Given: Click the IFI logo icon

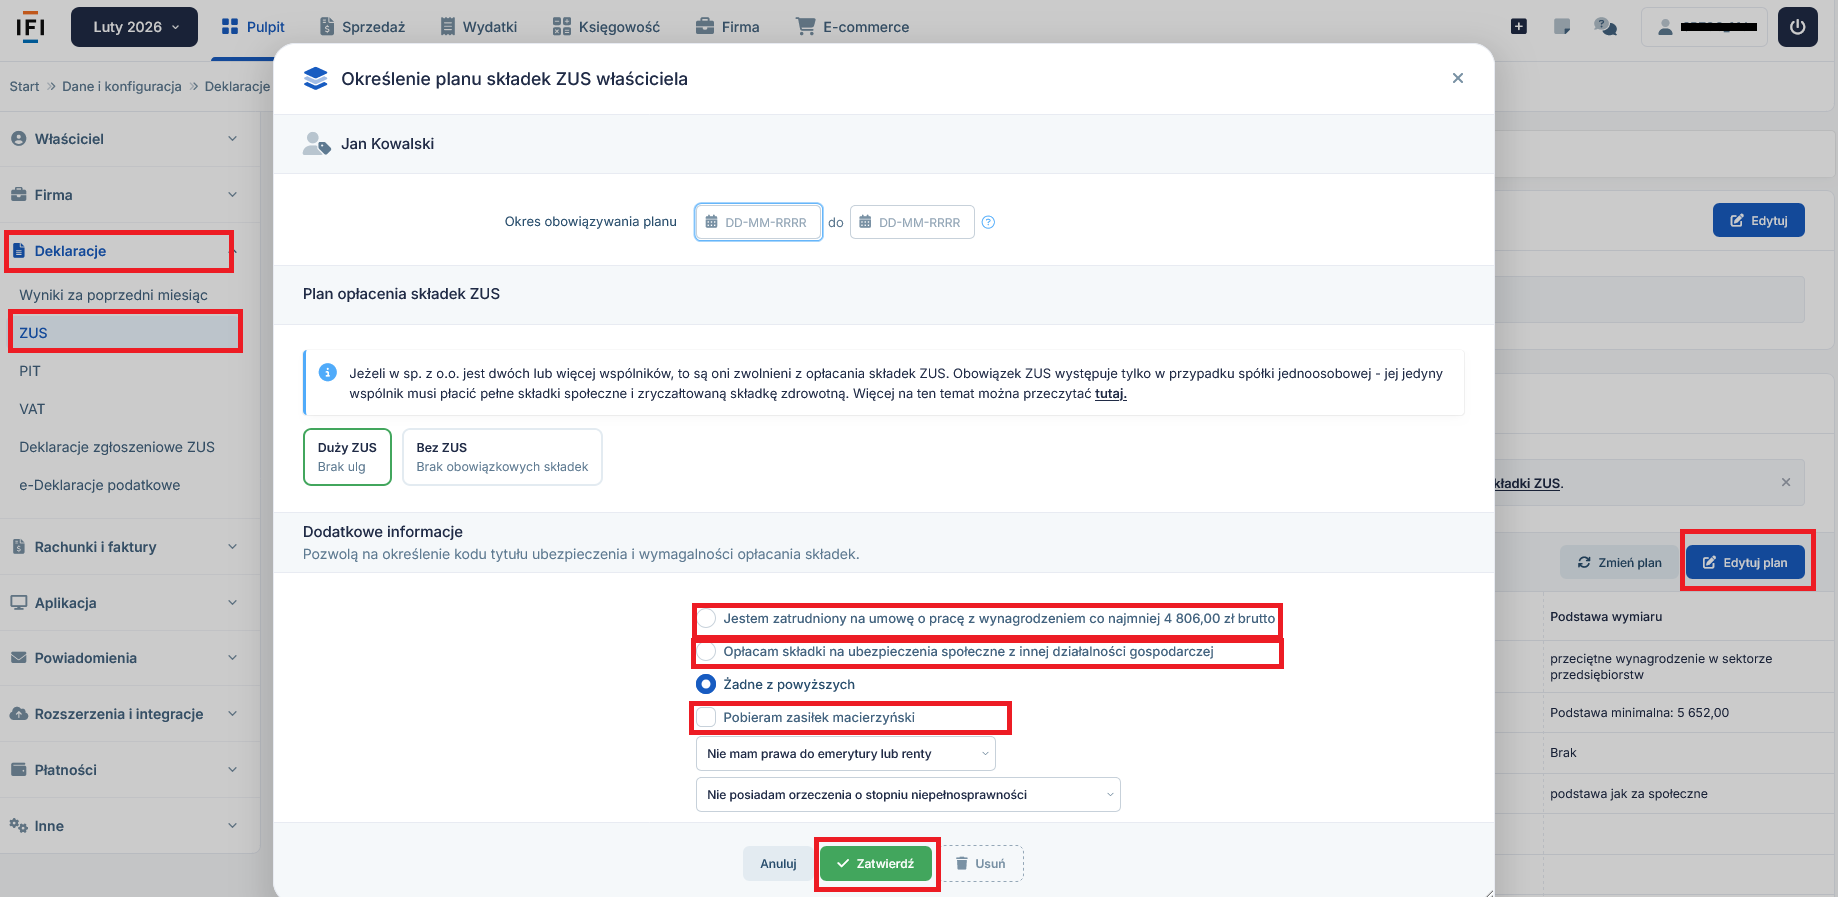Looking at the screenshot, I should click(x=30, y=27).
